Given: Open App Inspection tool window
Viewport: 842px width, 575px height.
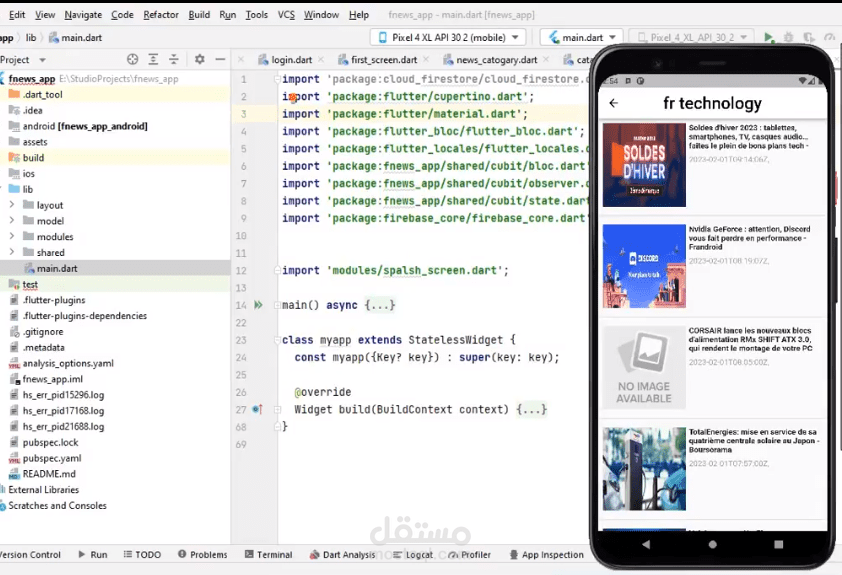Looking at the screenshot, I should [x=546, y=555].
